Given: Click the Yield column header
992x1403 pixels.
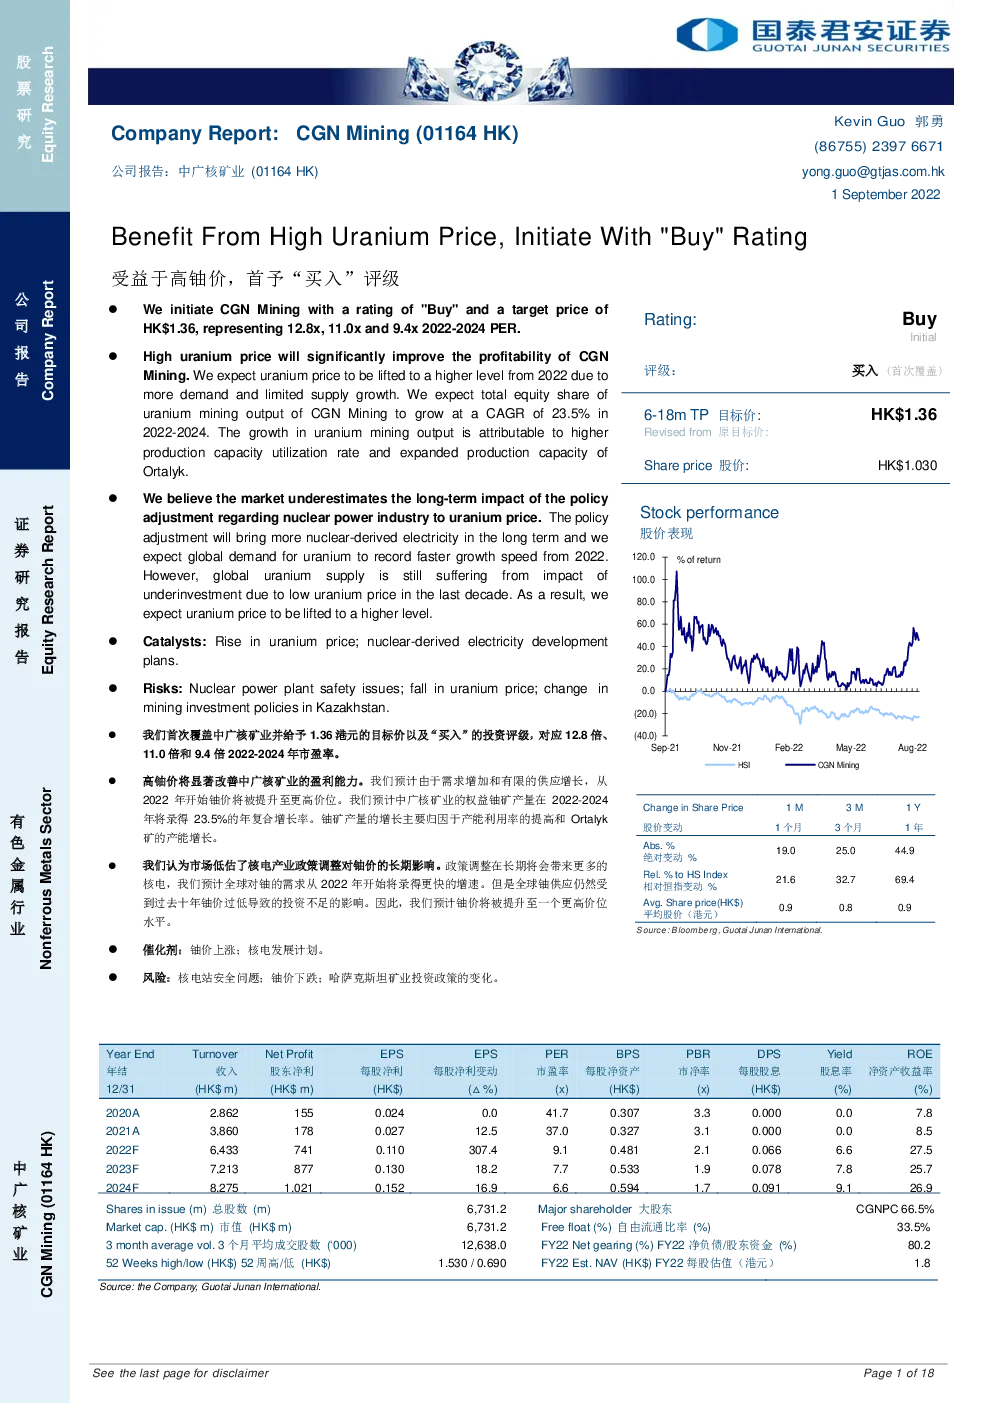Looking at the screenshot, I should [x=840, y=1054].
